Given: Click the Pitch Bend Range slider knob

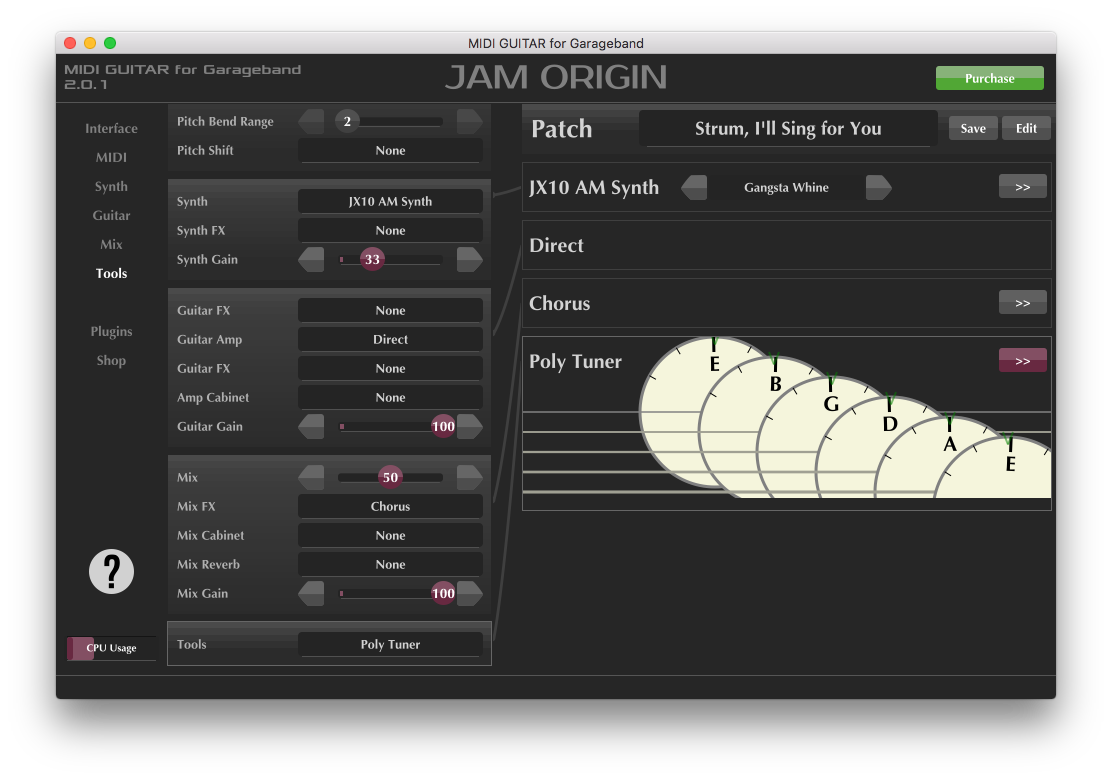Looking at the screenshot, I should point(347,121).
